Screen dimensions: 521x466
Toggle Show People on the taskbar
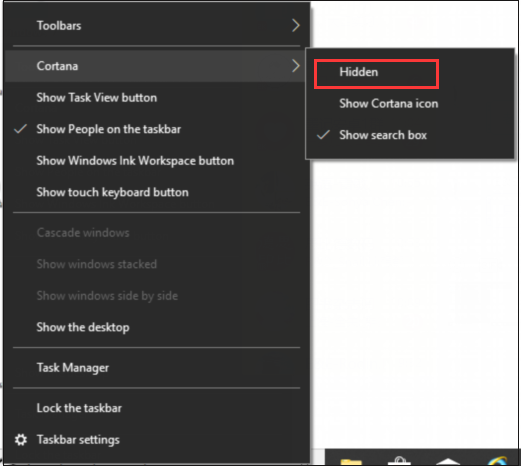(157, 129)
